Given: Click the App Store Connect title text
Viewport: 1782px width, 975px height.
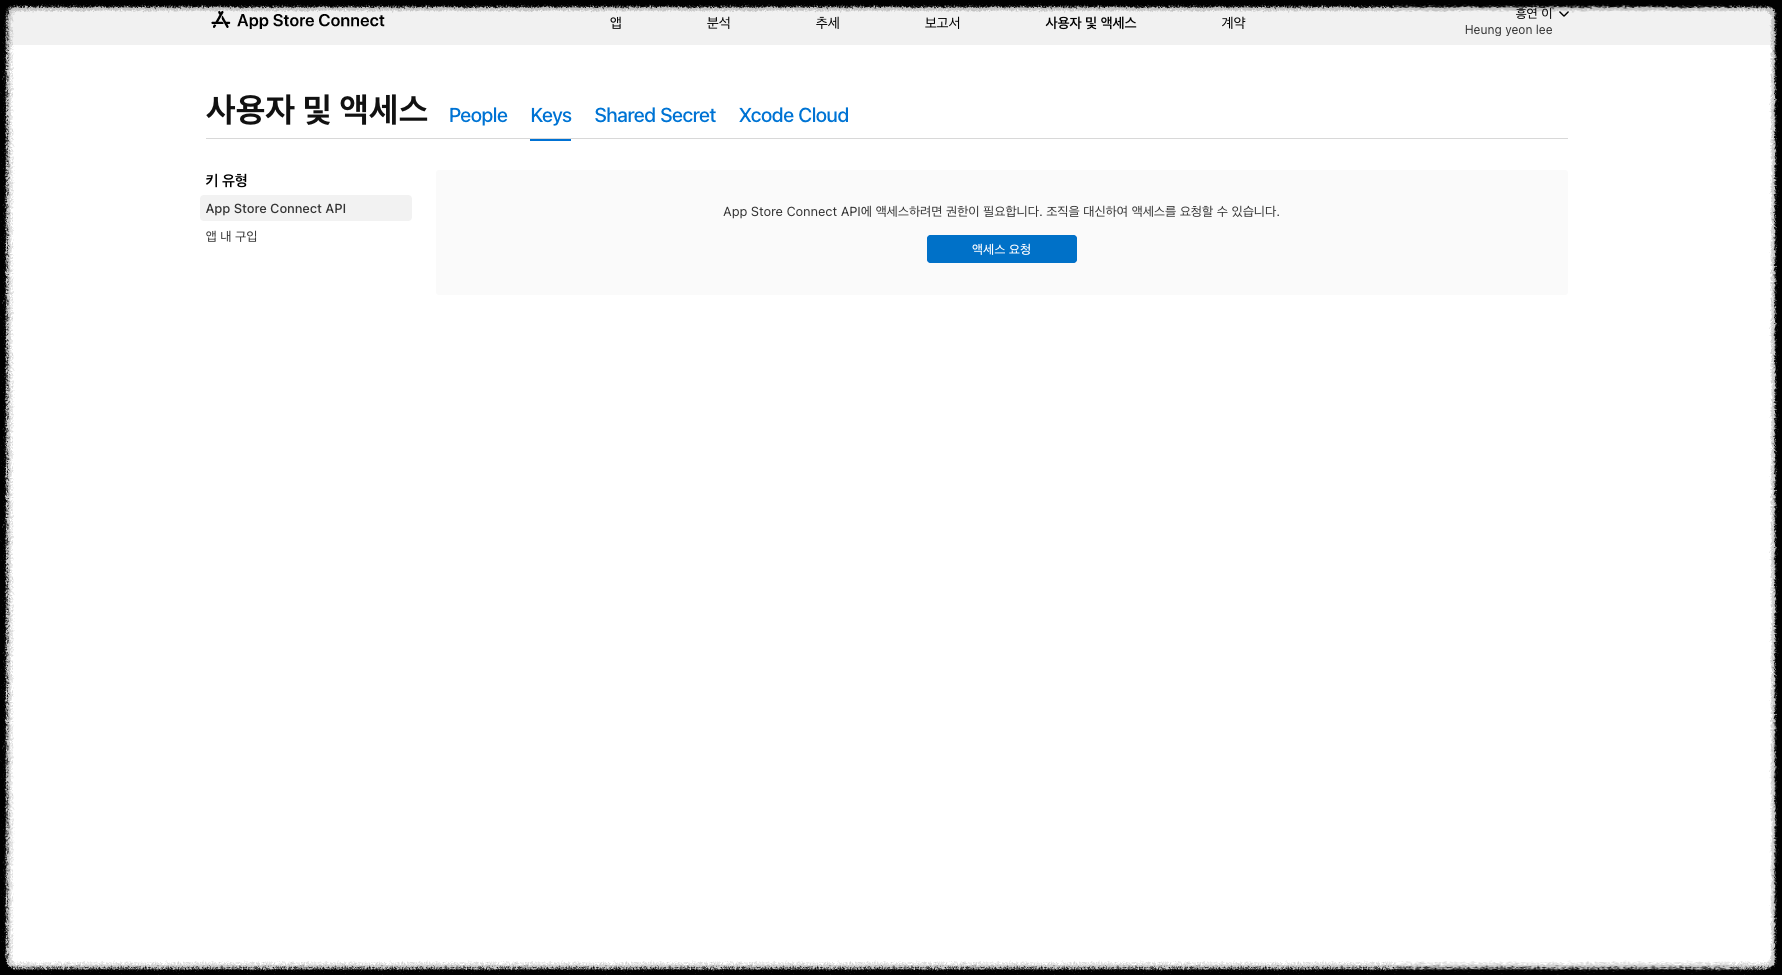Looking at the screenshot, I should [x=310, y=20].
